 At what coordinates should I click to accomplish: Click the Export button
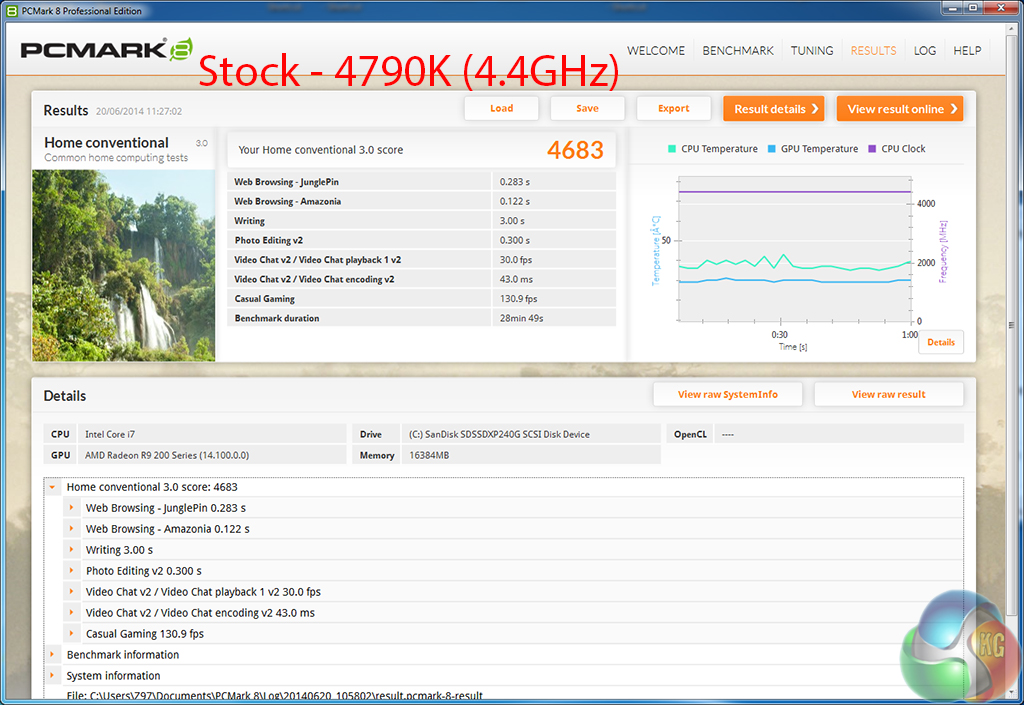point(673,109)
